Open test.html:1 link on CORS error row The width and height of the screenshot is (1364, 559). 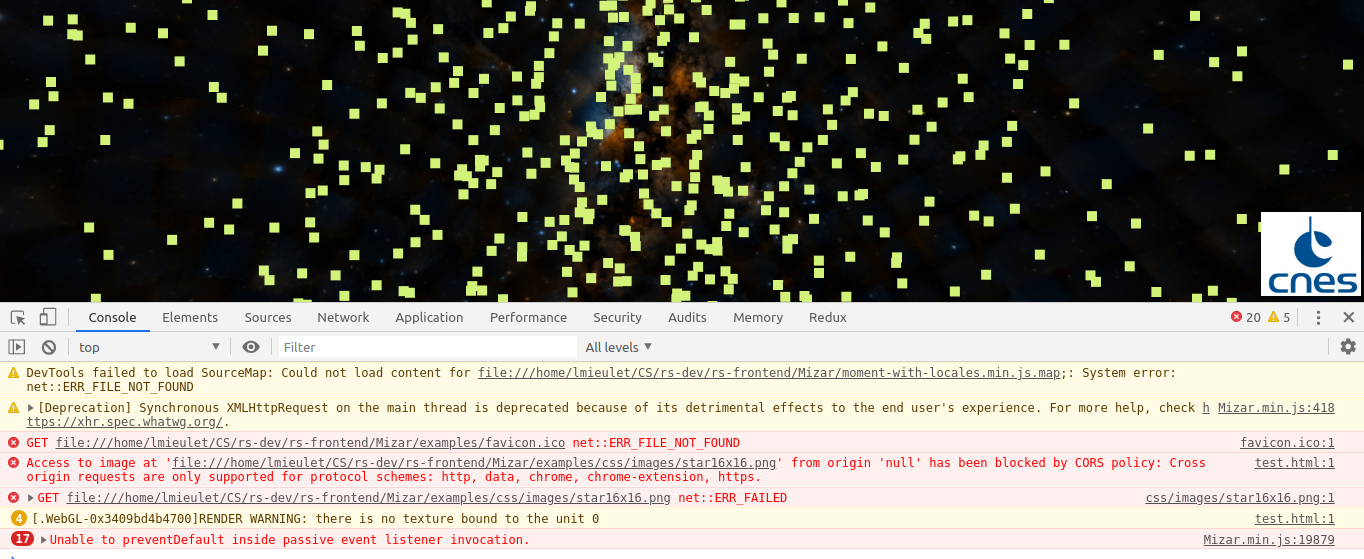(1295, 463)
